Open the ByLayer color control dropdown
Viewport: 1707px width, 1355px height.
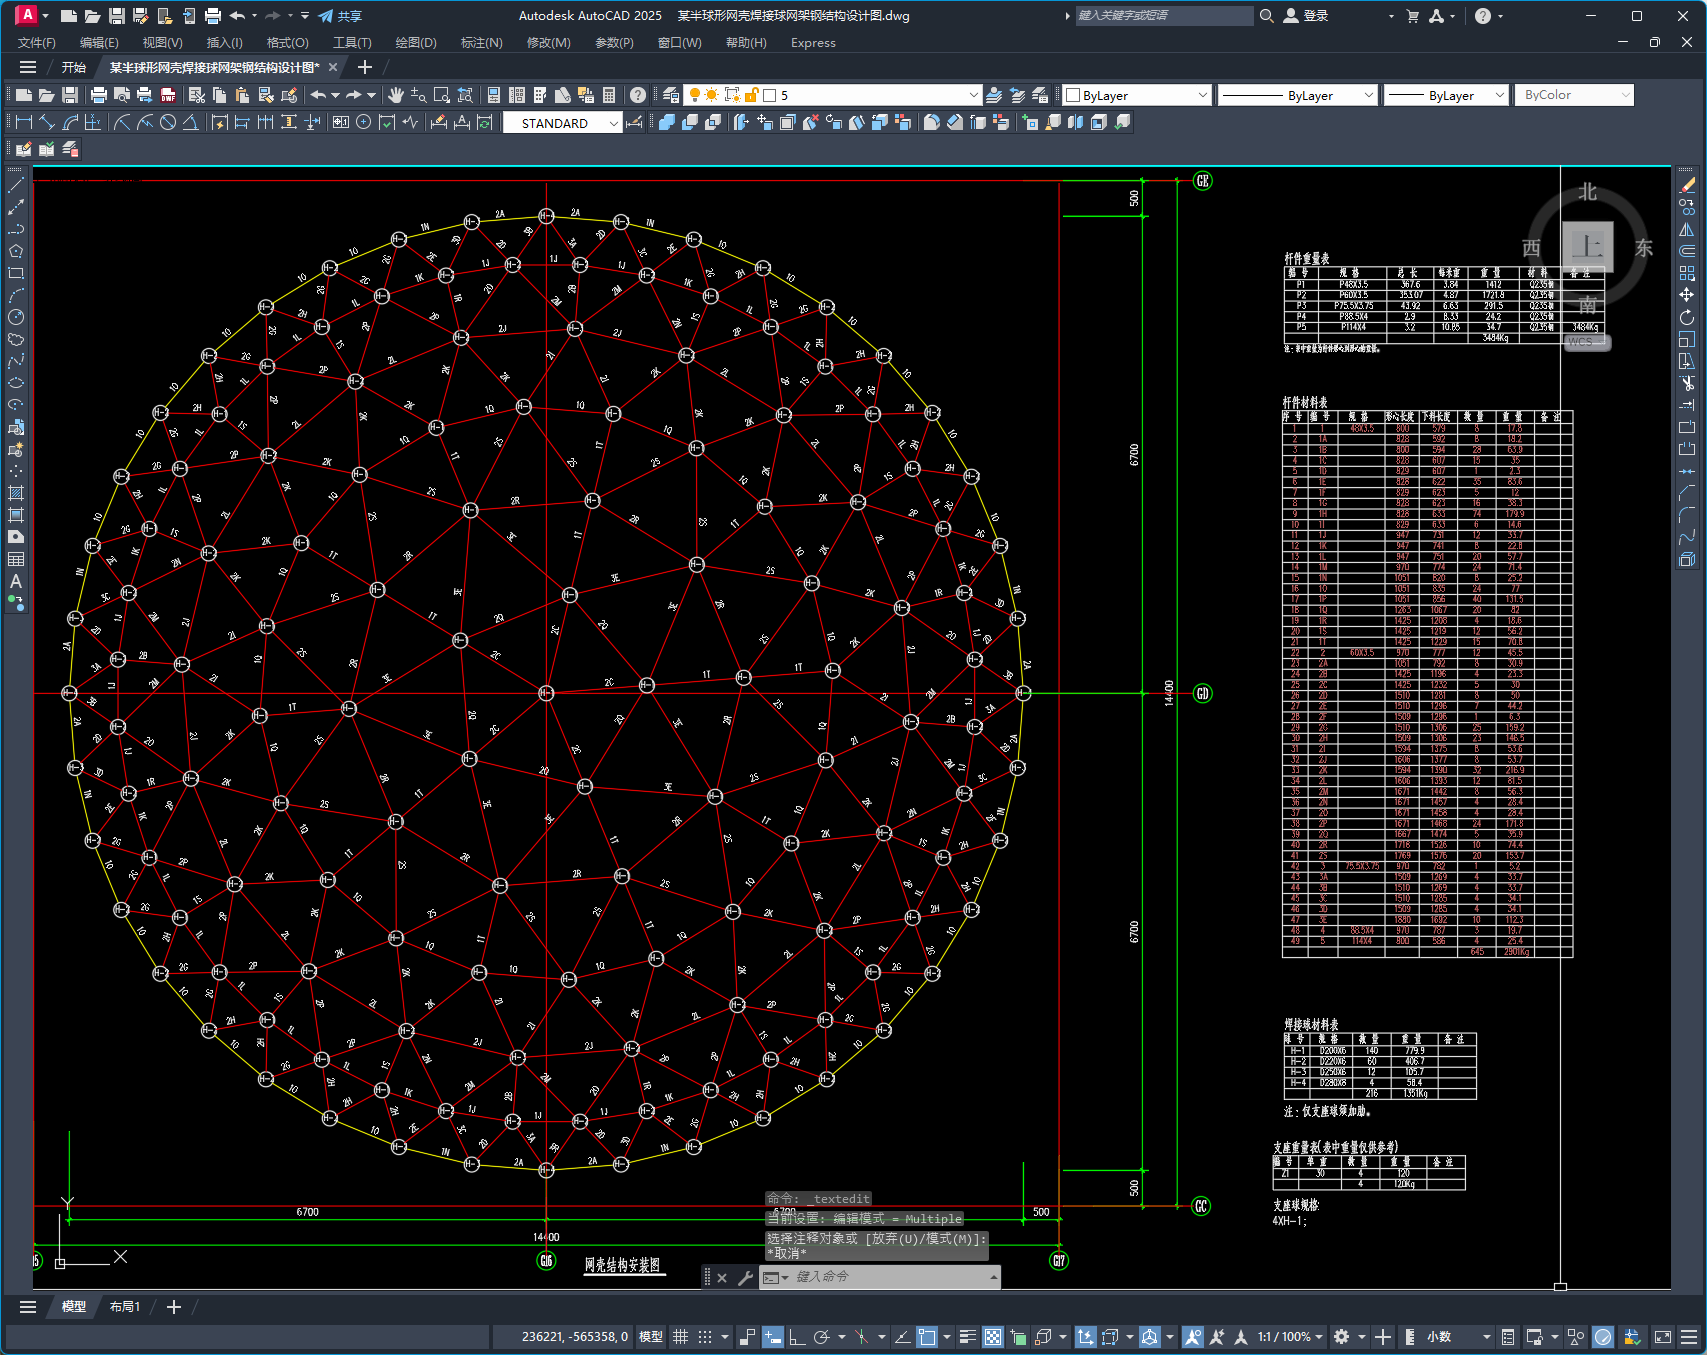point(1202,95)
